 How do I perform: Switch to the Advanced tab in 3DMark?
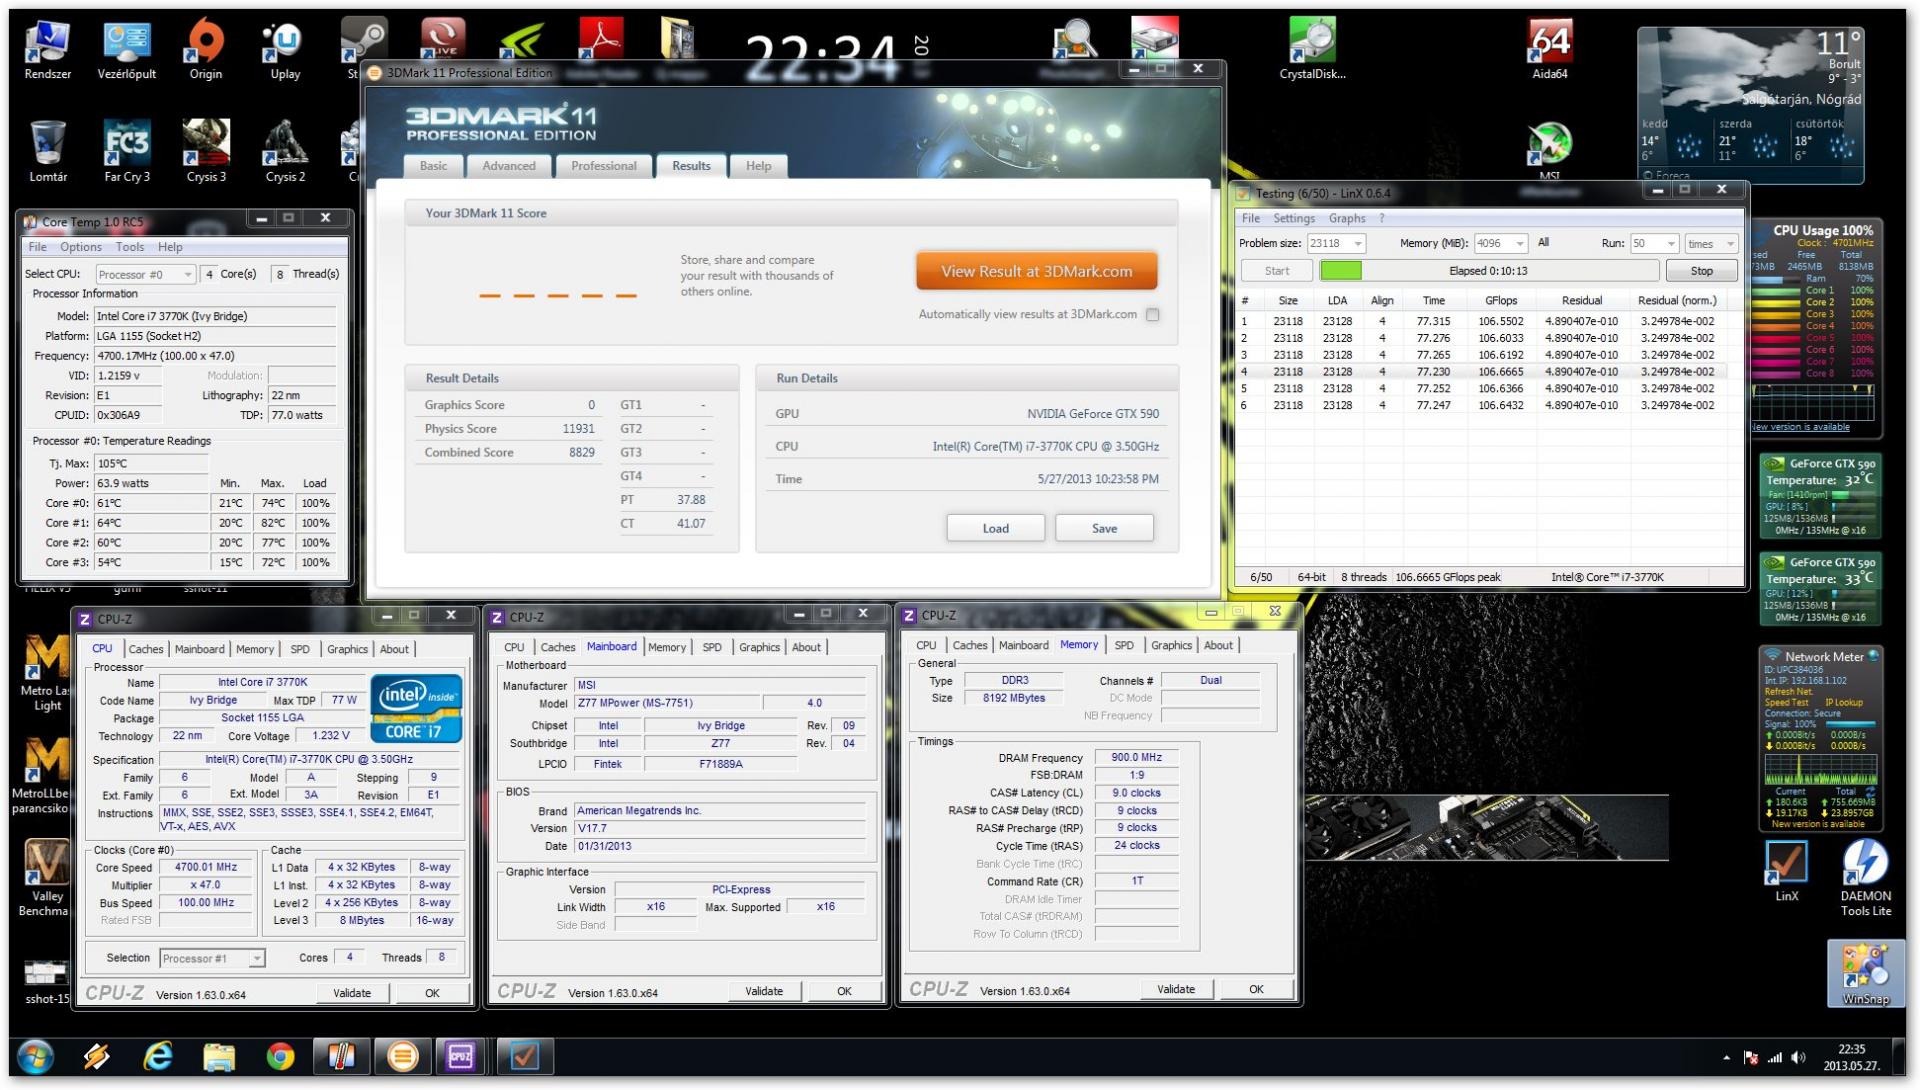pyautogui.click(x=508, y=166)
